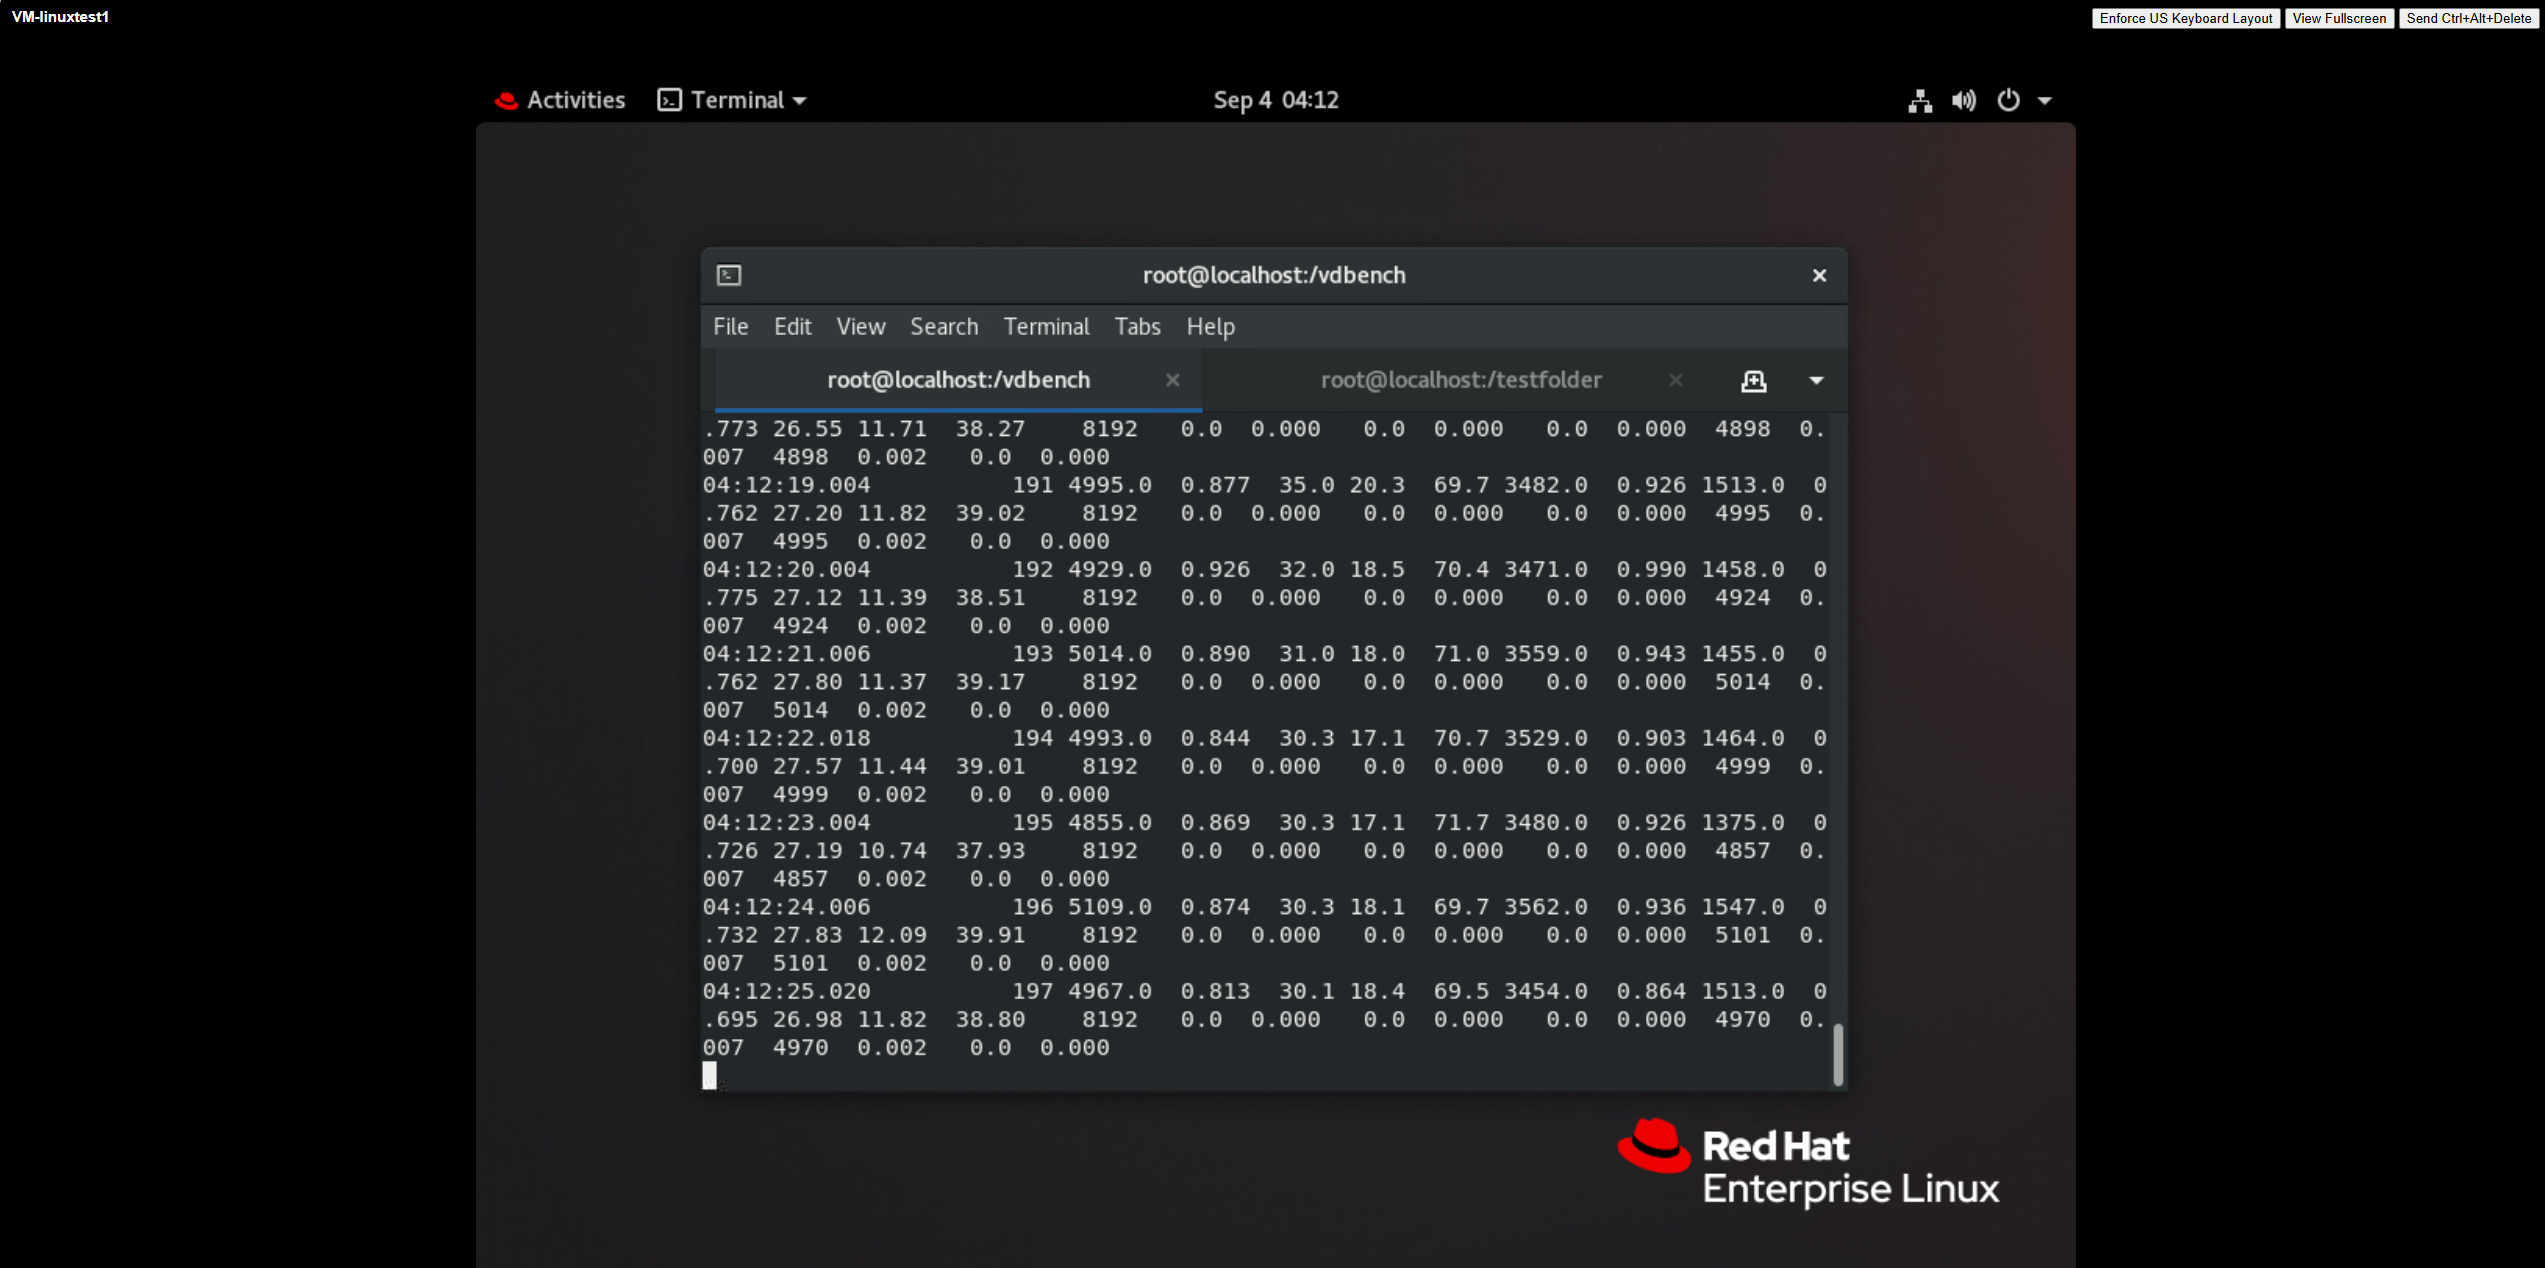The width and height of the screenshot is (2545, 1268).
Task: Open the Edit menu
Action: pos(792,327)
